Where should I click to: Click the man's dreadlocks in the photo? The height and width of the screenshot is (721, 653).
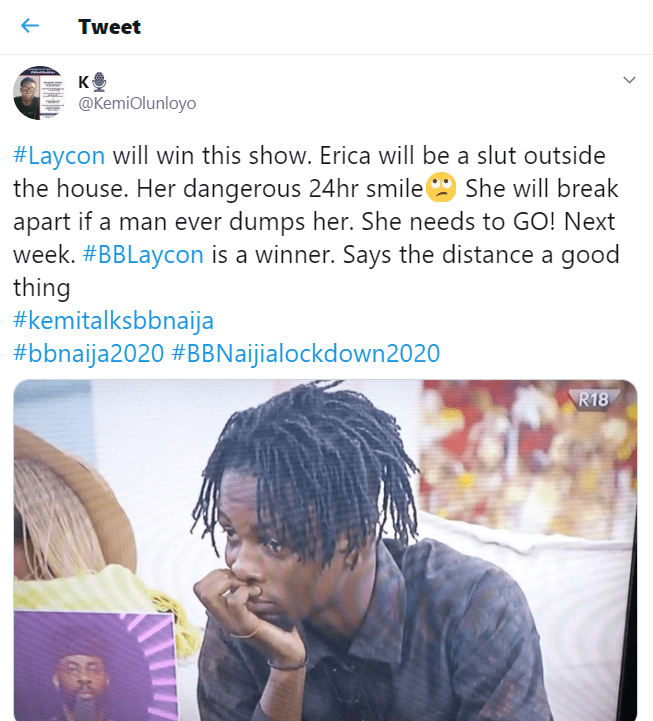pyautogui.click(x=308, y=464)
